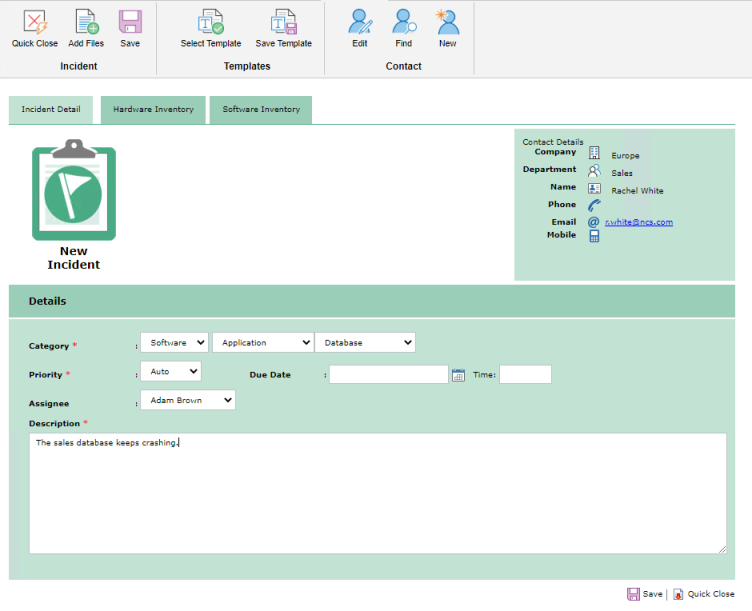Viewport: 752px width, 611px height.
Task: Switch to the Hardware Inventory tab
Action: [153, 110]
